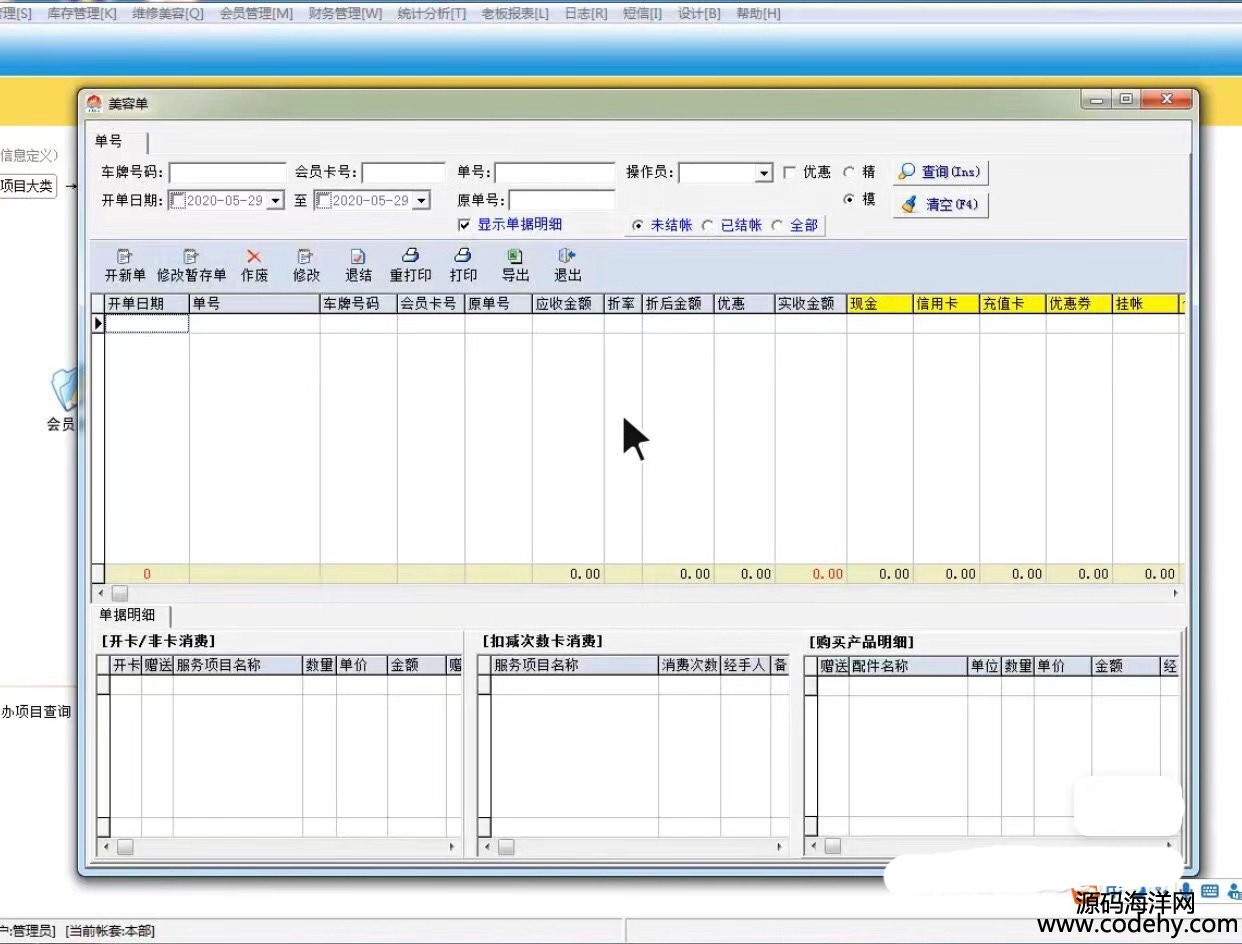Click the yellow 优惠券 column header
The width and height of the screenshot is (1242, 944).
tap(1079, 304)
